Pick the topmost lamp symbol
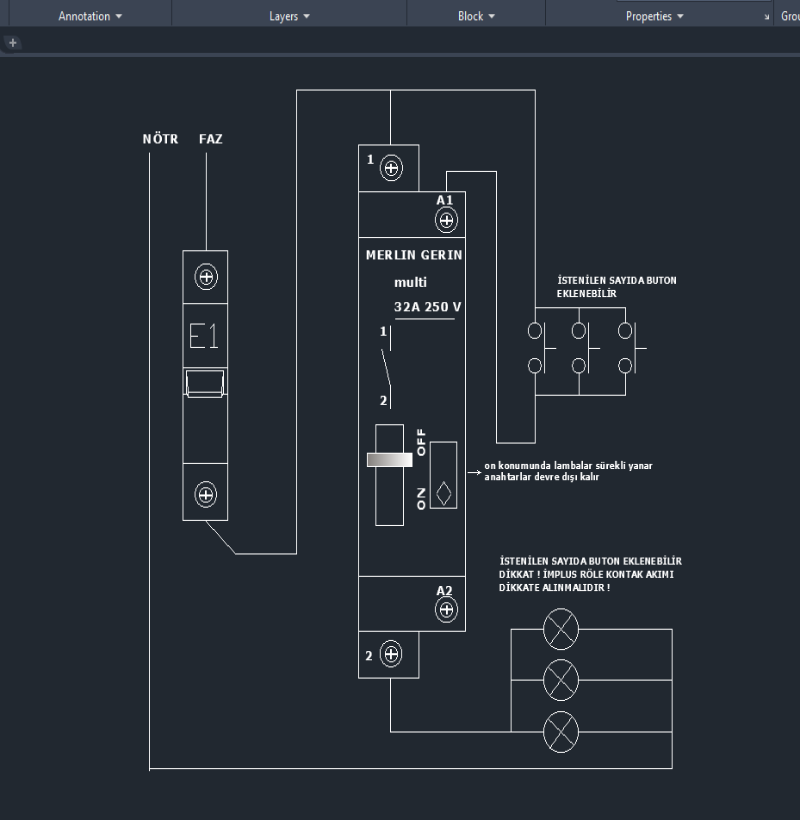This screenshot has width=800, height=820. click(560, 630)
